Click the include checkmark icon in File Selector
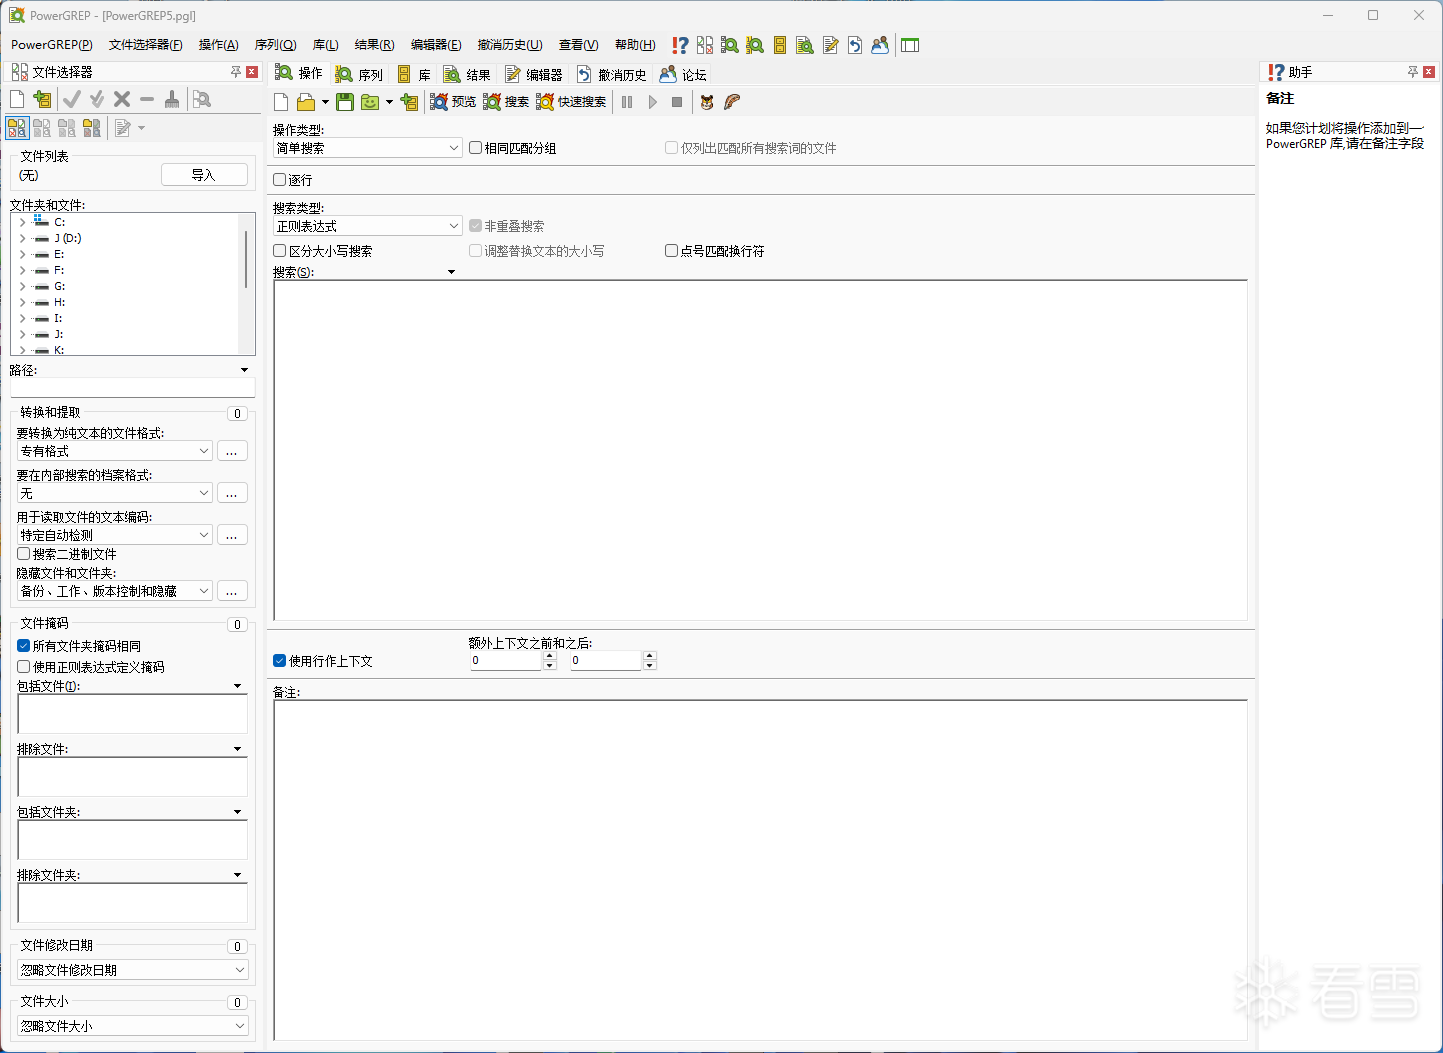The height and width of the screenshot is (1053, 1443). coord(72,99)
